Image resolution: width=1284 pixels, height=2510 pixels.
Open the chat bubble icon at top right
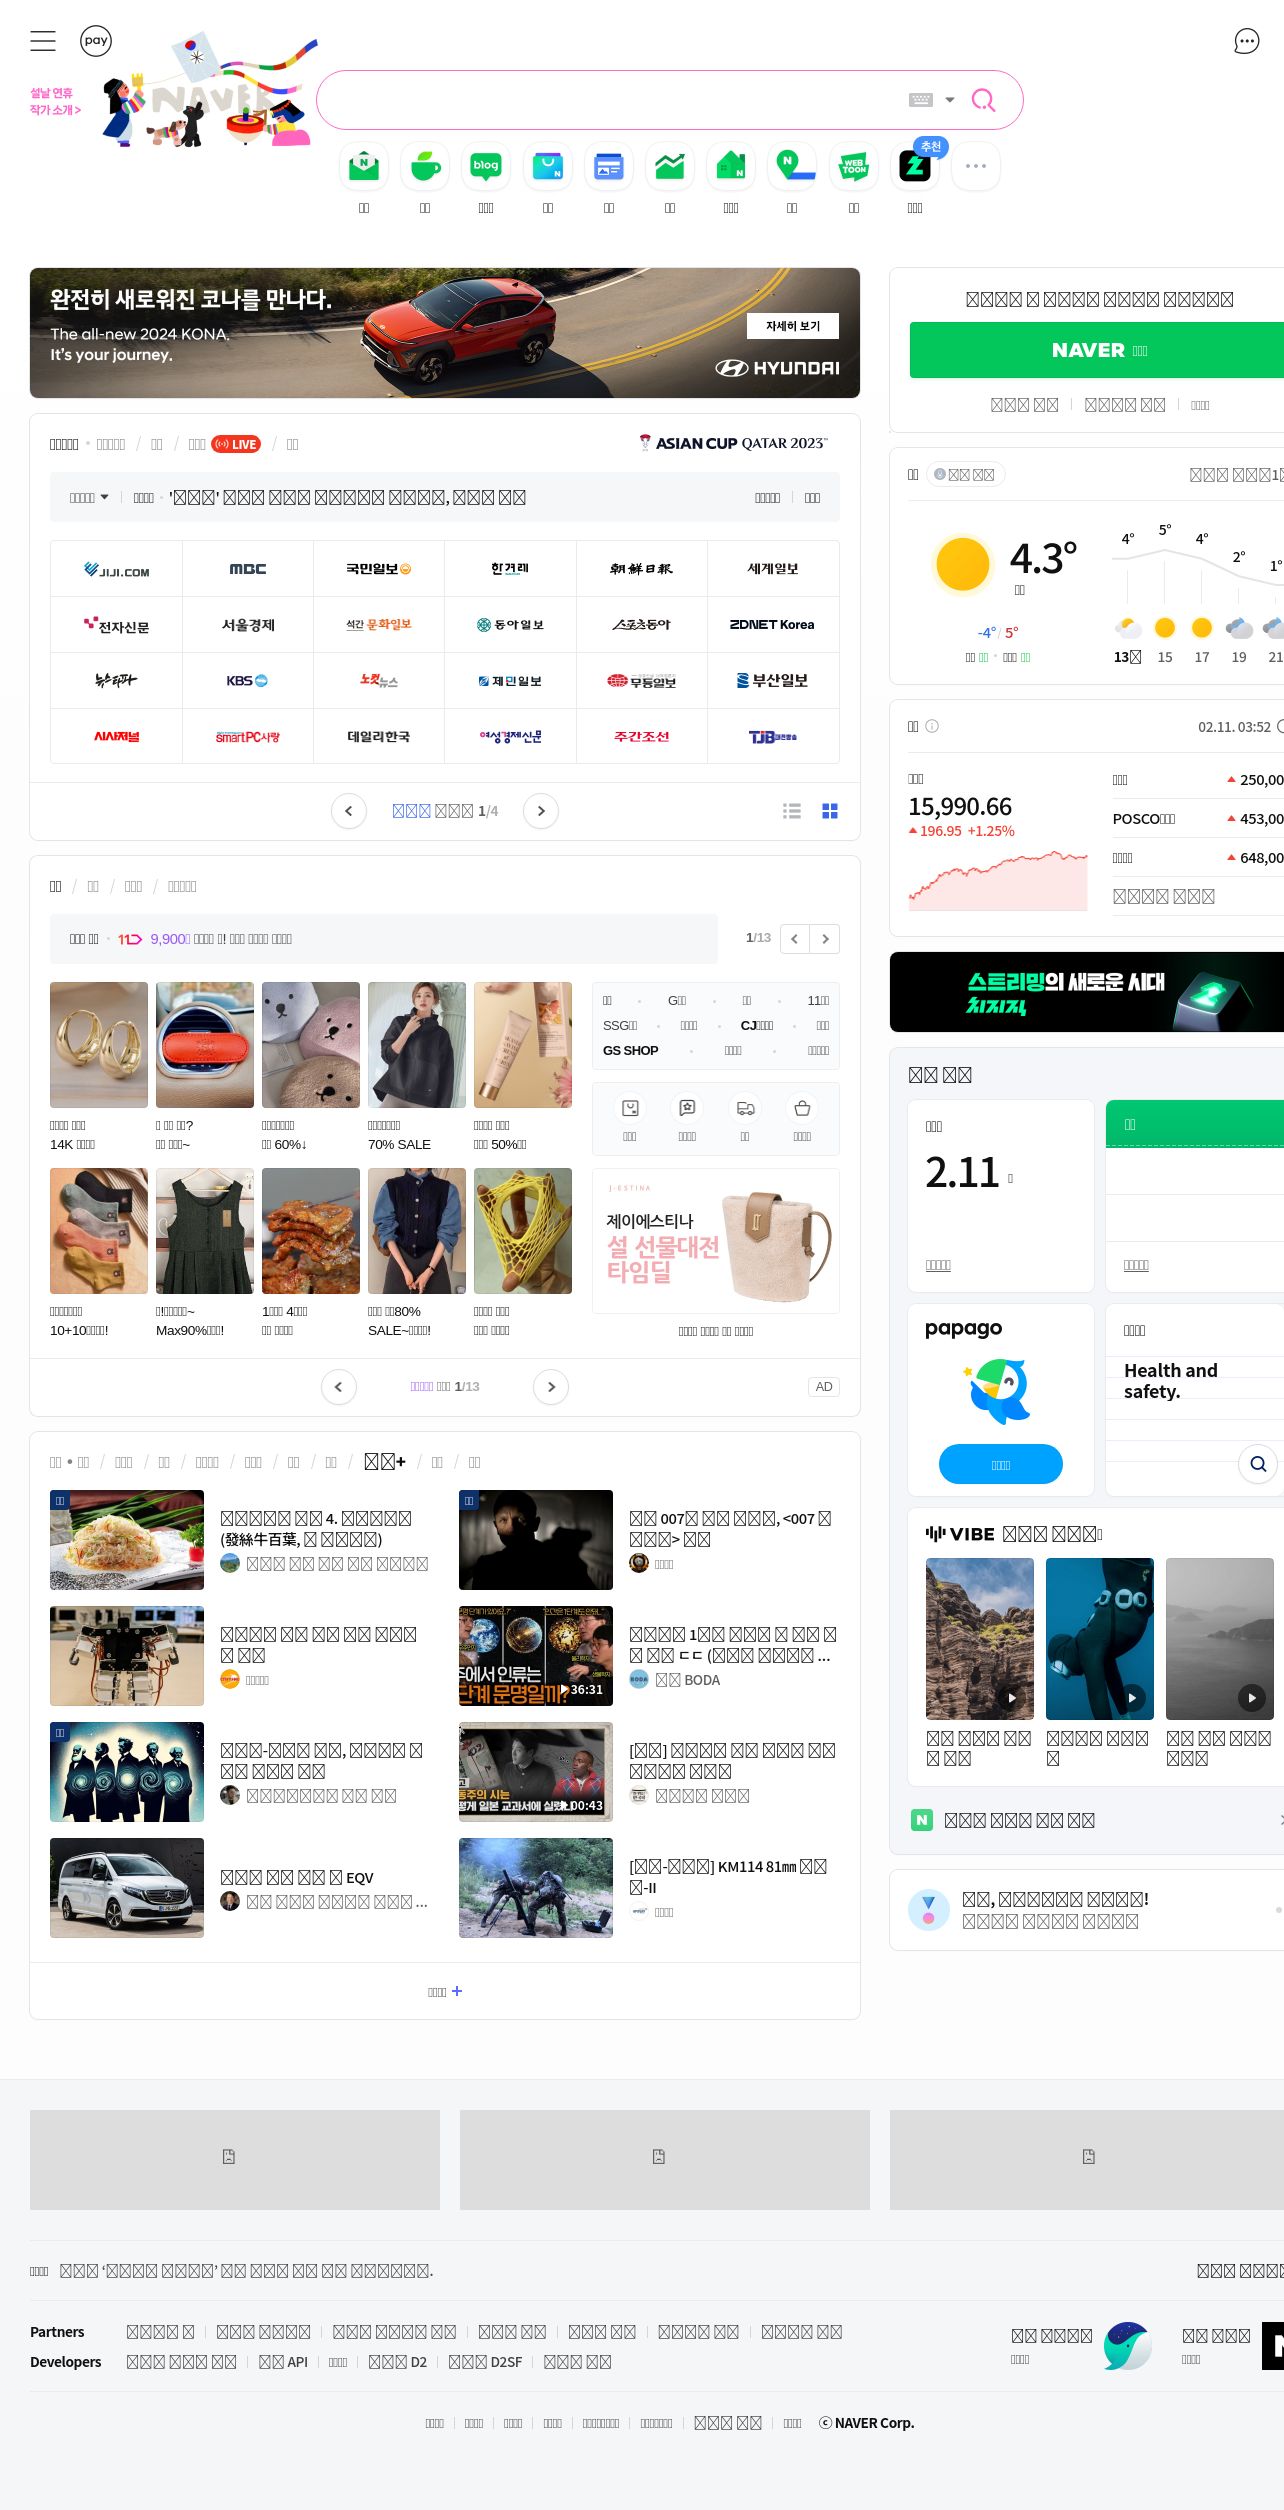(x=1246, y=41)
